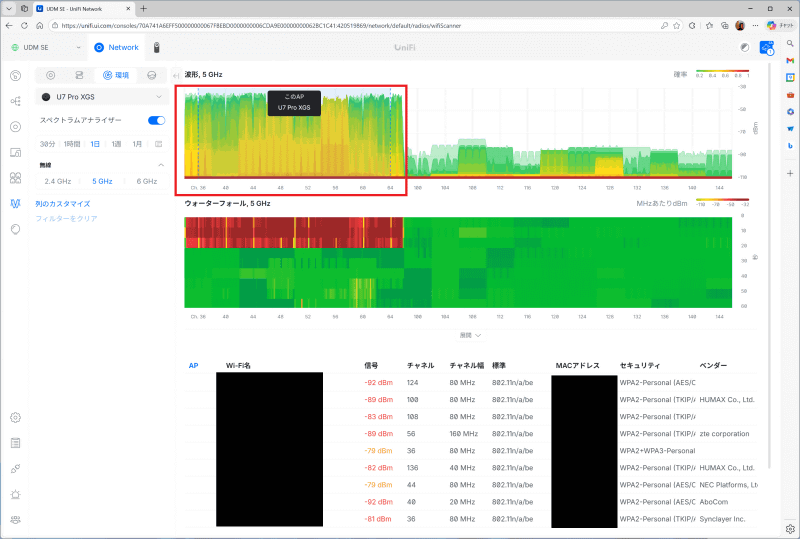Click the Protect camera application icon
This screenshot has width=800, height=539.
point(157,47)
